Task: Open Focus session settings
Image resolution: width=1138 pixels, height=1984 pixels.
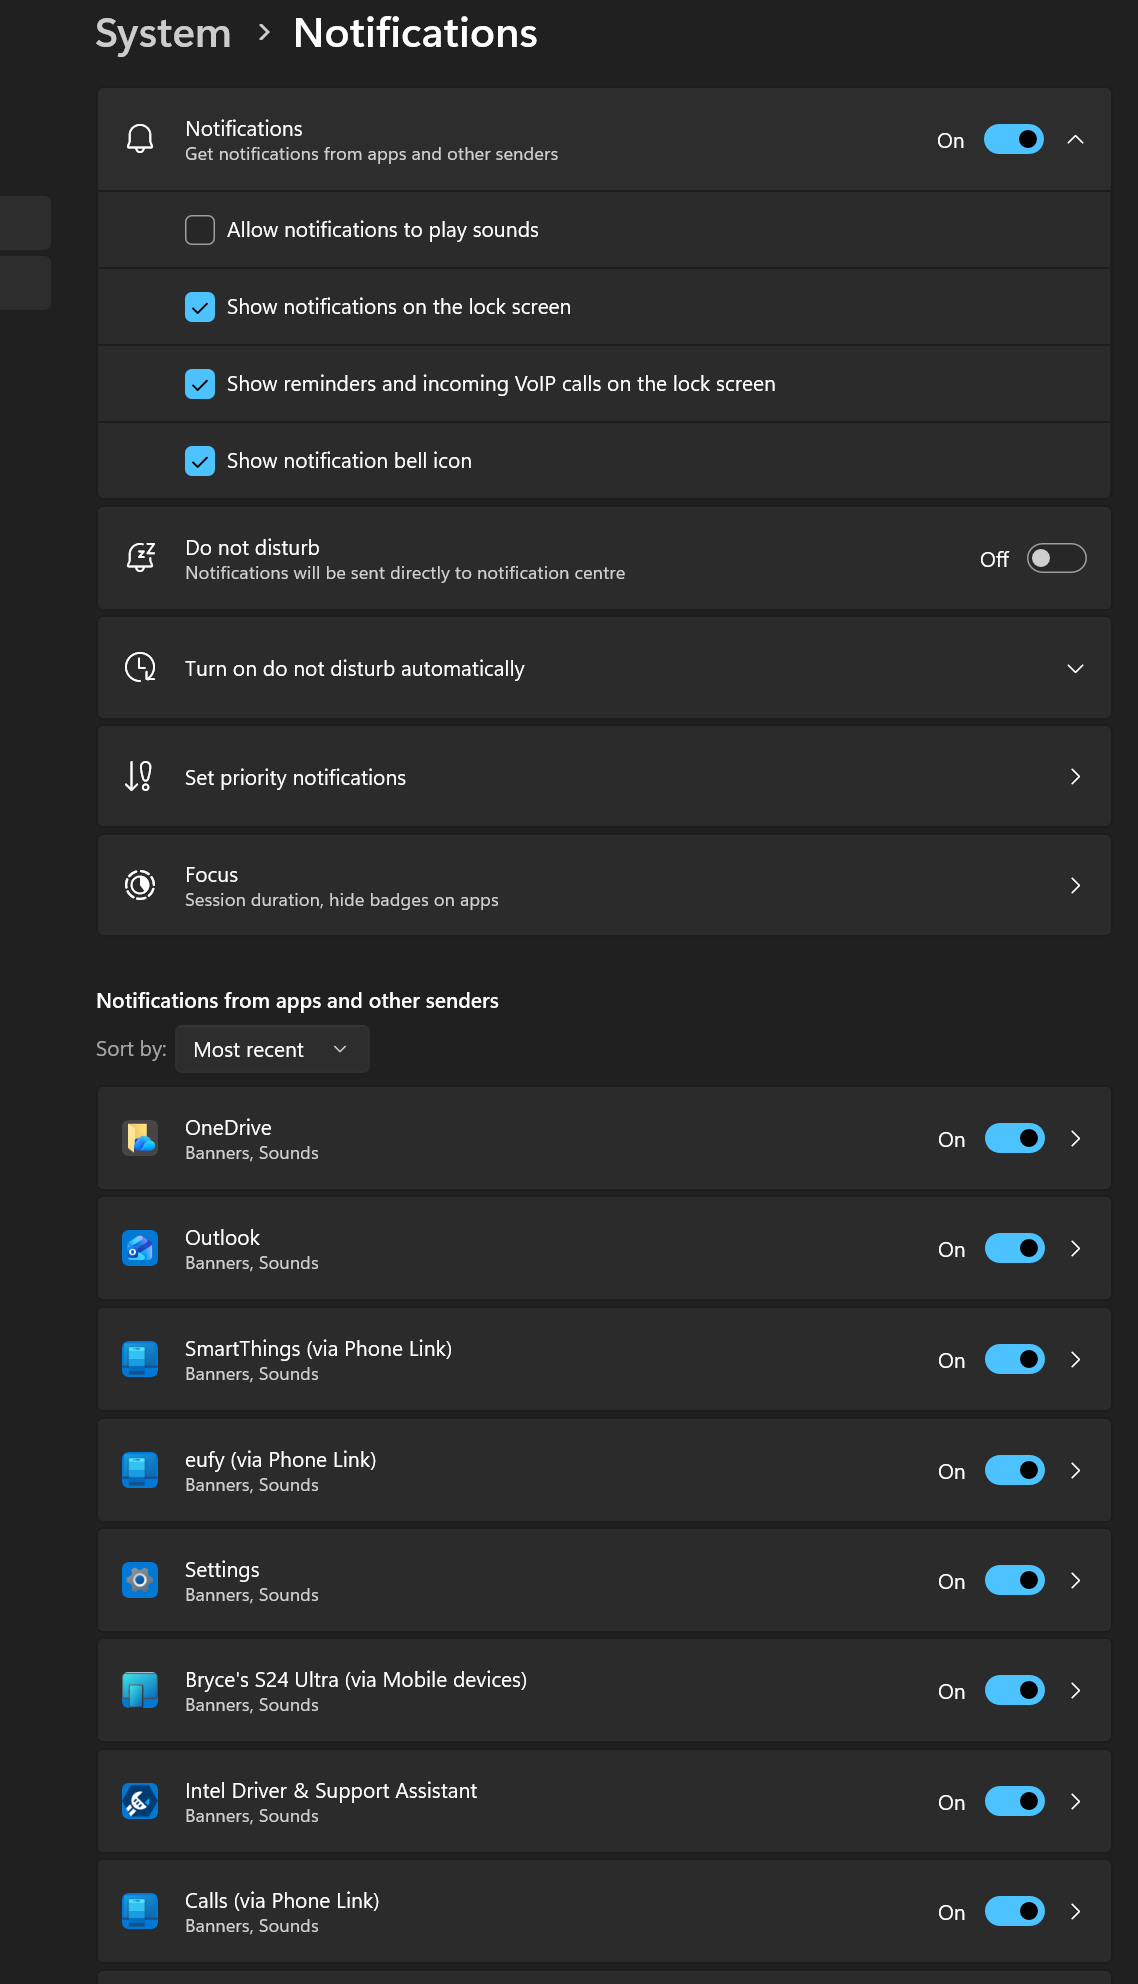Action: [x=1075, y=885]
